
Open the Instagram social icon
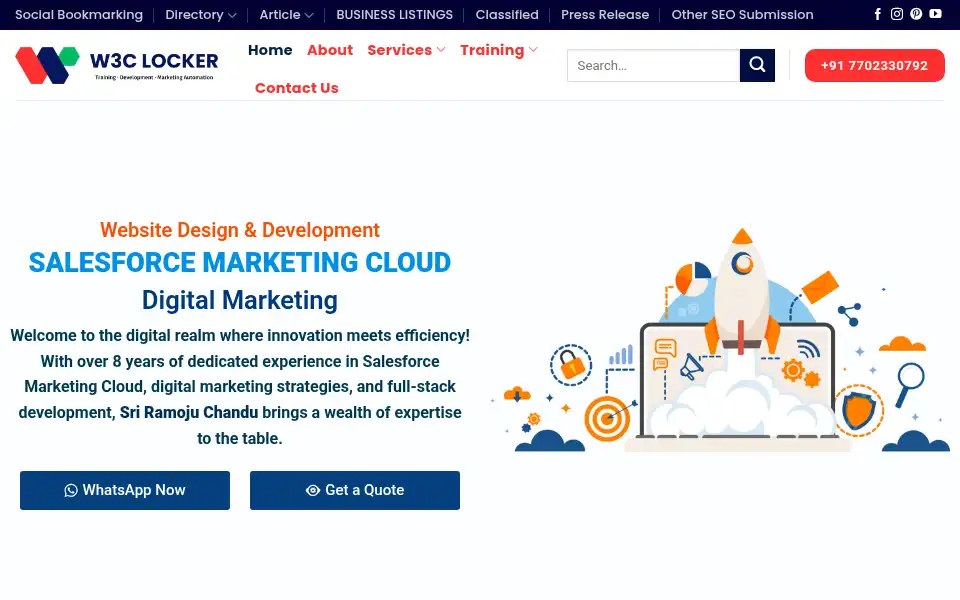896,14
